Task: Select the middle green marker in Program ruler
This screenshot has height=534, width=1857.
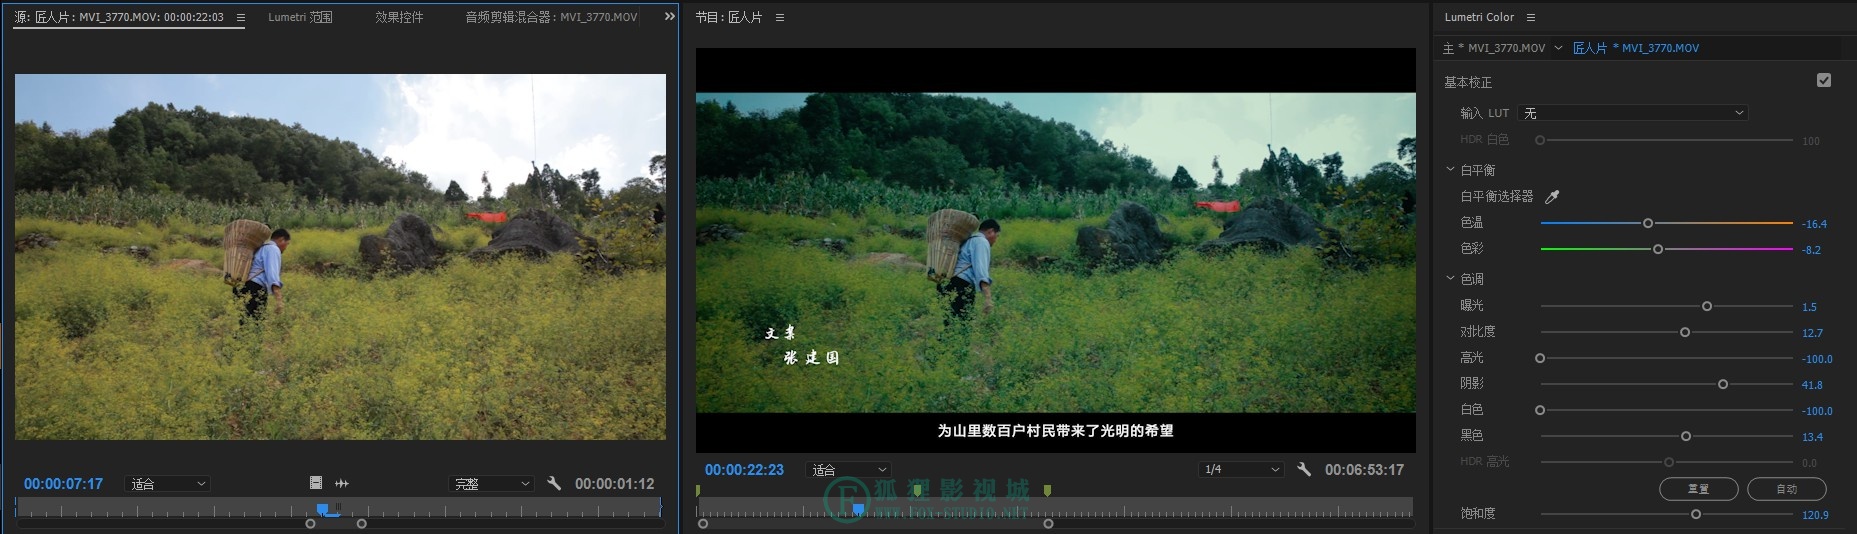Action: [x=917, y=490]
